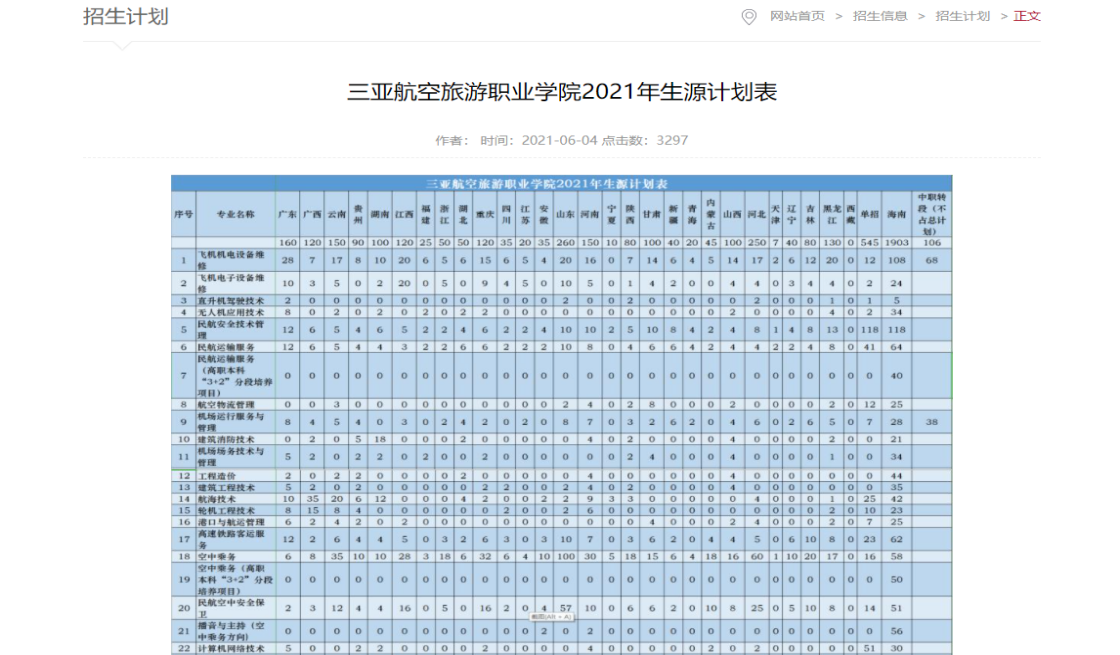Select the 广东 column header
This screenshot has height=655, width=1120.
(x=288, y=214)
